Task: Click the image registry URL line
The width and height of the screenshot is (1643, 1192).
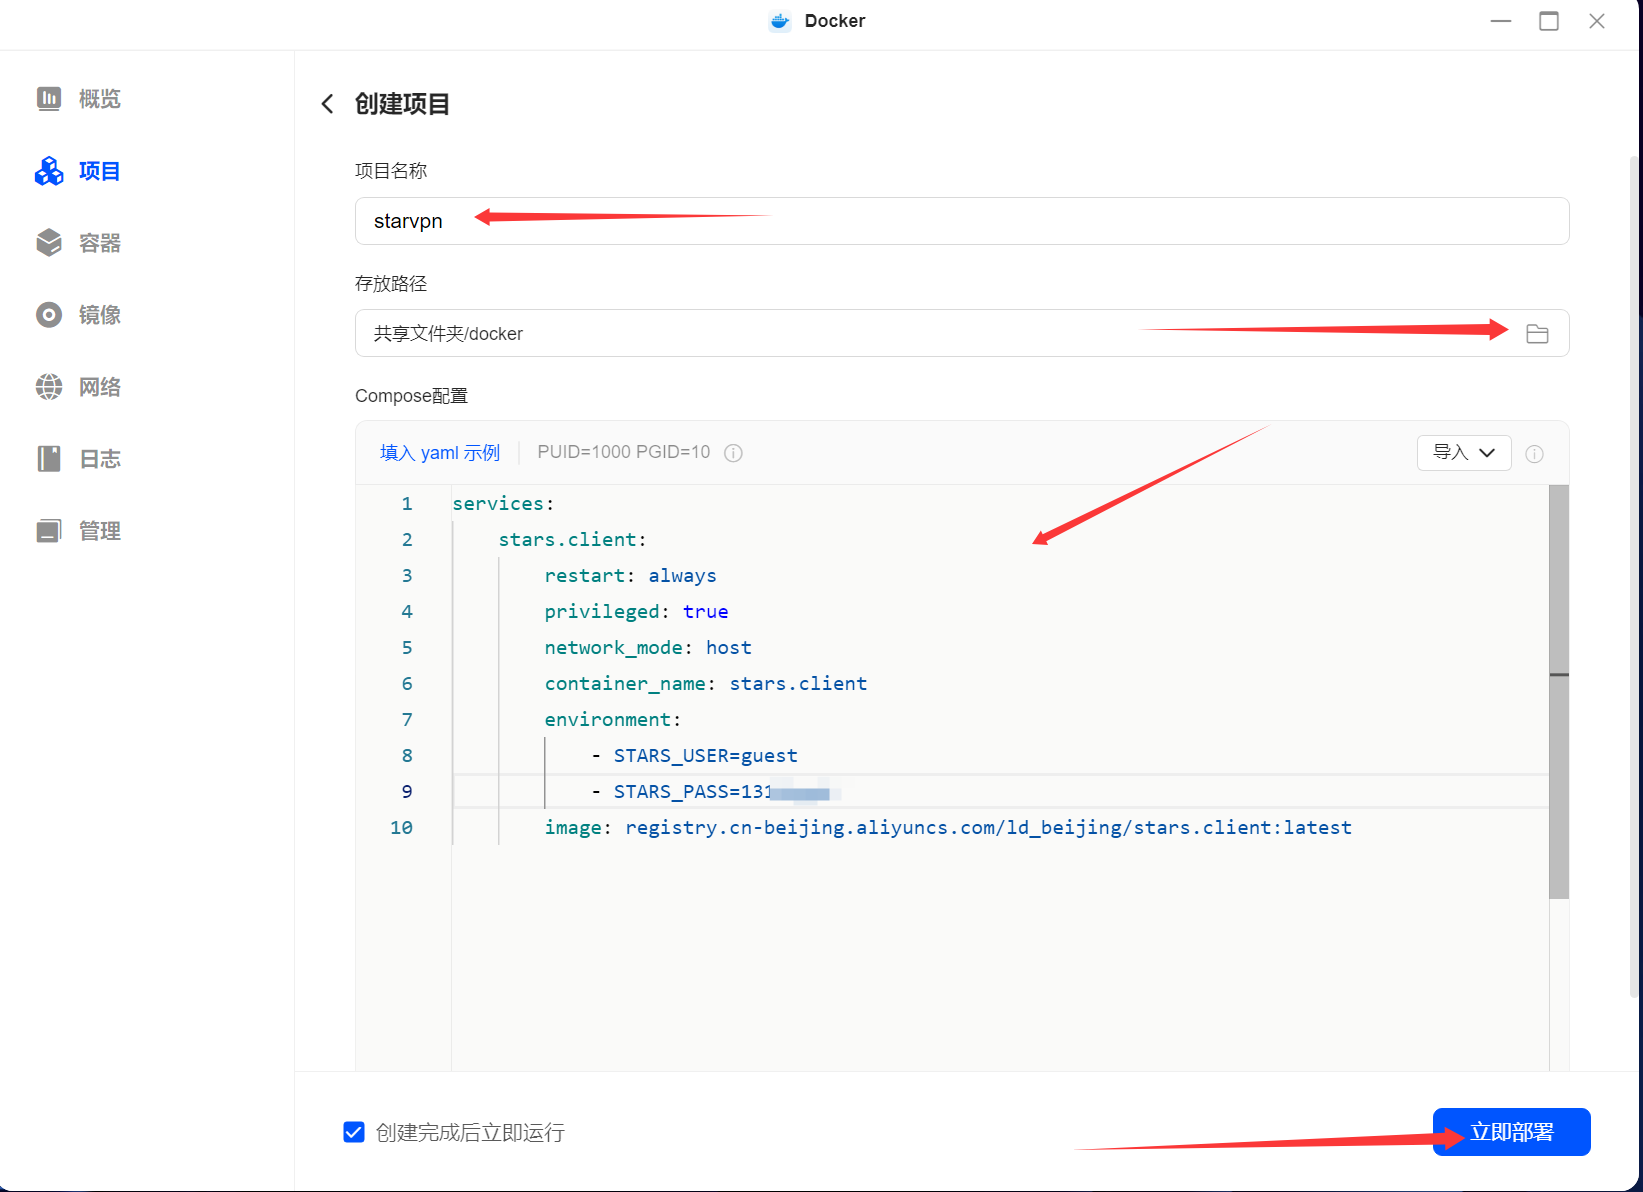Action: pos(948,828)
